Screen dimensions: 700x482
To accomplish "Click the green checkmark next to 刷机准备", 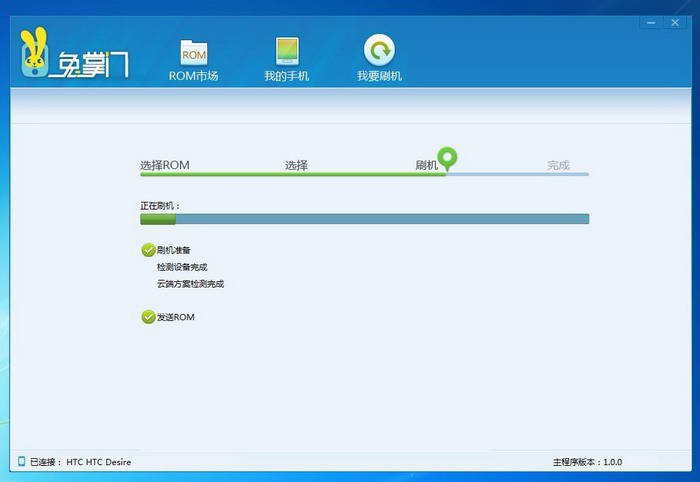I will tap(148, 250).
